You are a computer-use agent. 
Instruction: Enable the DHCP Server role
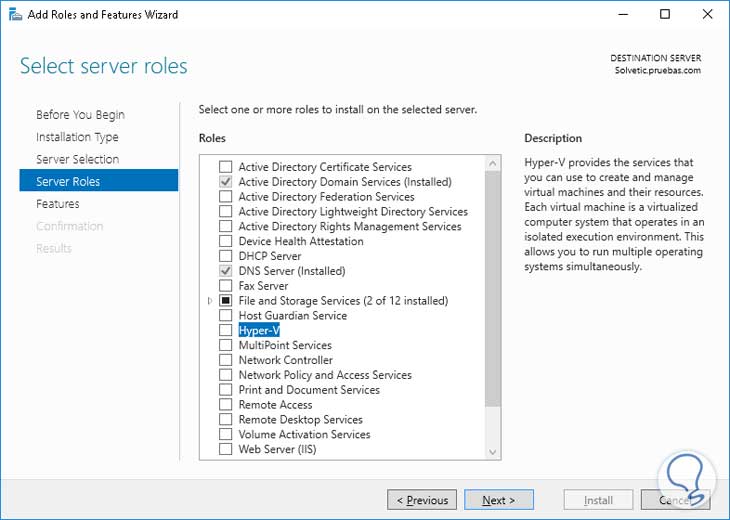(x=226, y=256)
